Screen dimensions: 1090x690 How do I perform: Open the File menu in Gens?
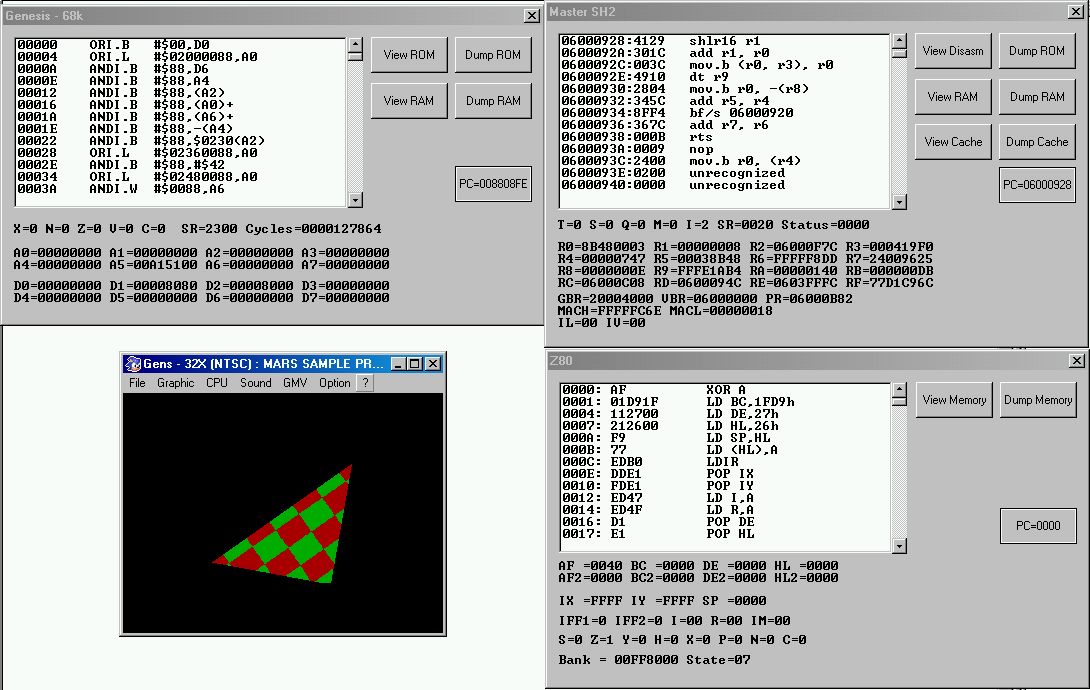coord(137,383)
